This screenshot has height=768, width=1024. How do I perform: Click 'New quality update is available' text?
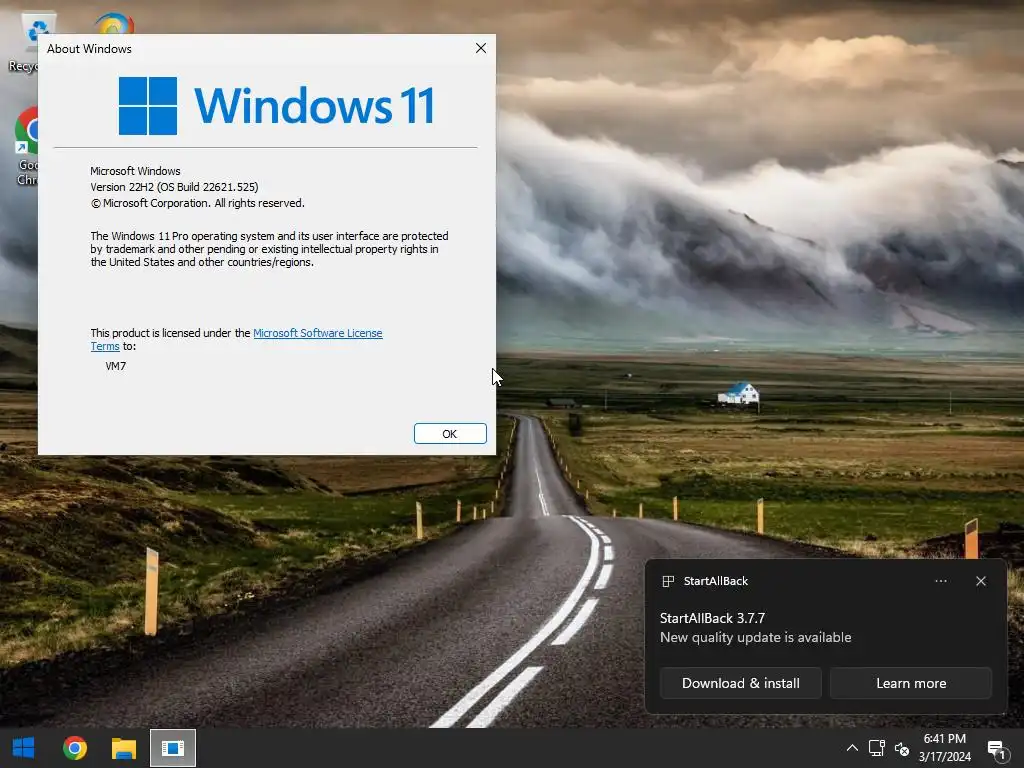(756, 637)
